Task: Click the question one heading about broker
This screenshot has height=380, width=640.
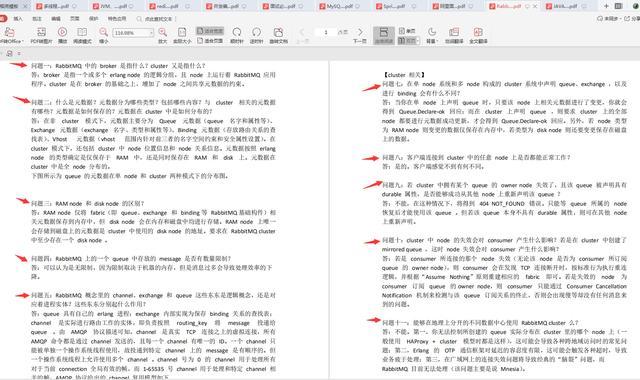Action: click(x=118, y=66)
